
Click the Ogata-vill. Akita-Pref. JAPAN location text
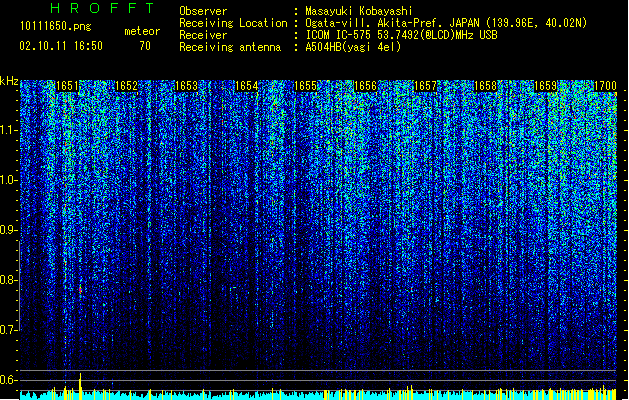(x=446, y=23)
